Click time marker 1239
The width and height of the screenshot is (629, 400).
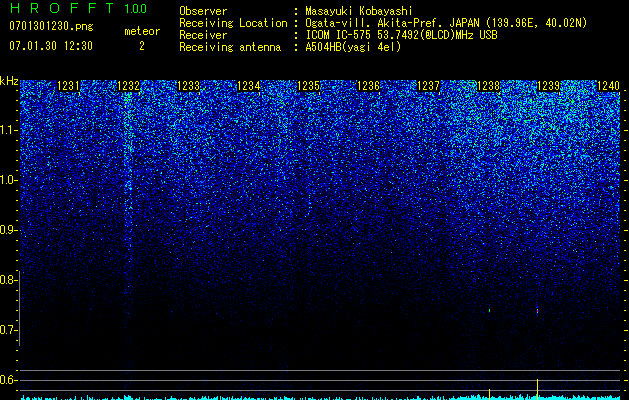tap(548, 86)
